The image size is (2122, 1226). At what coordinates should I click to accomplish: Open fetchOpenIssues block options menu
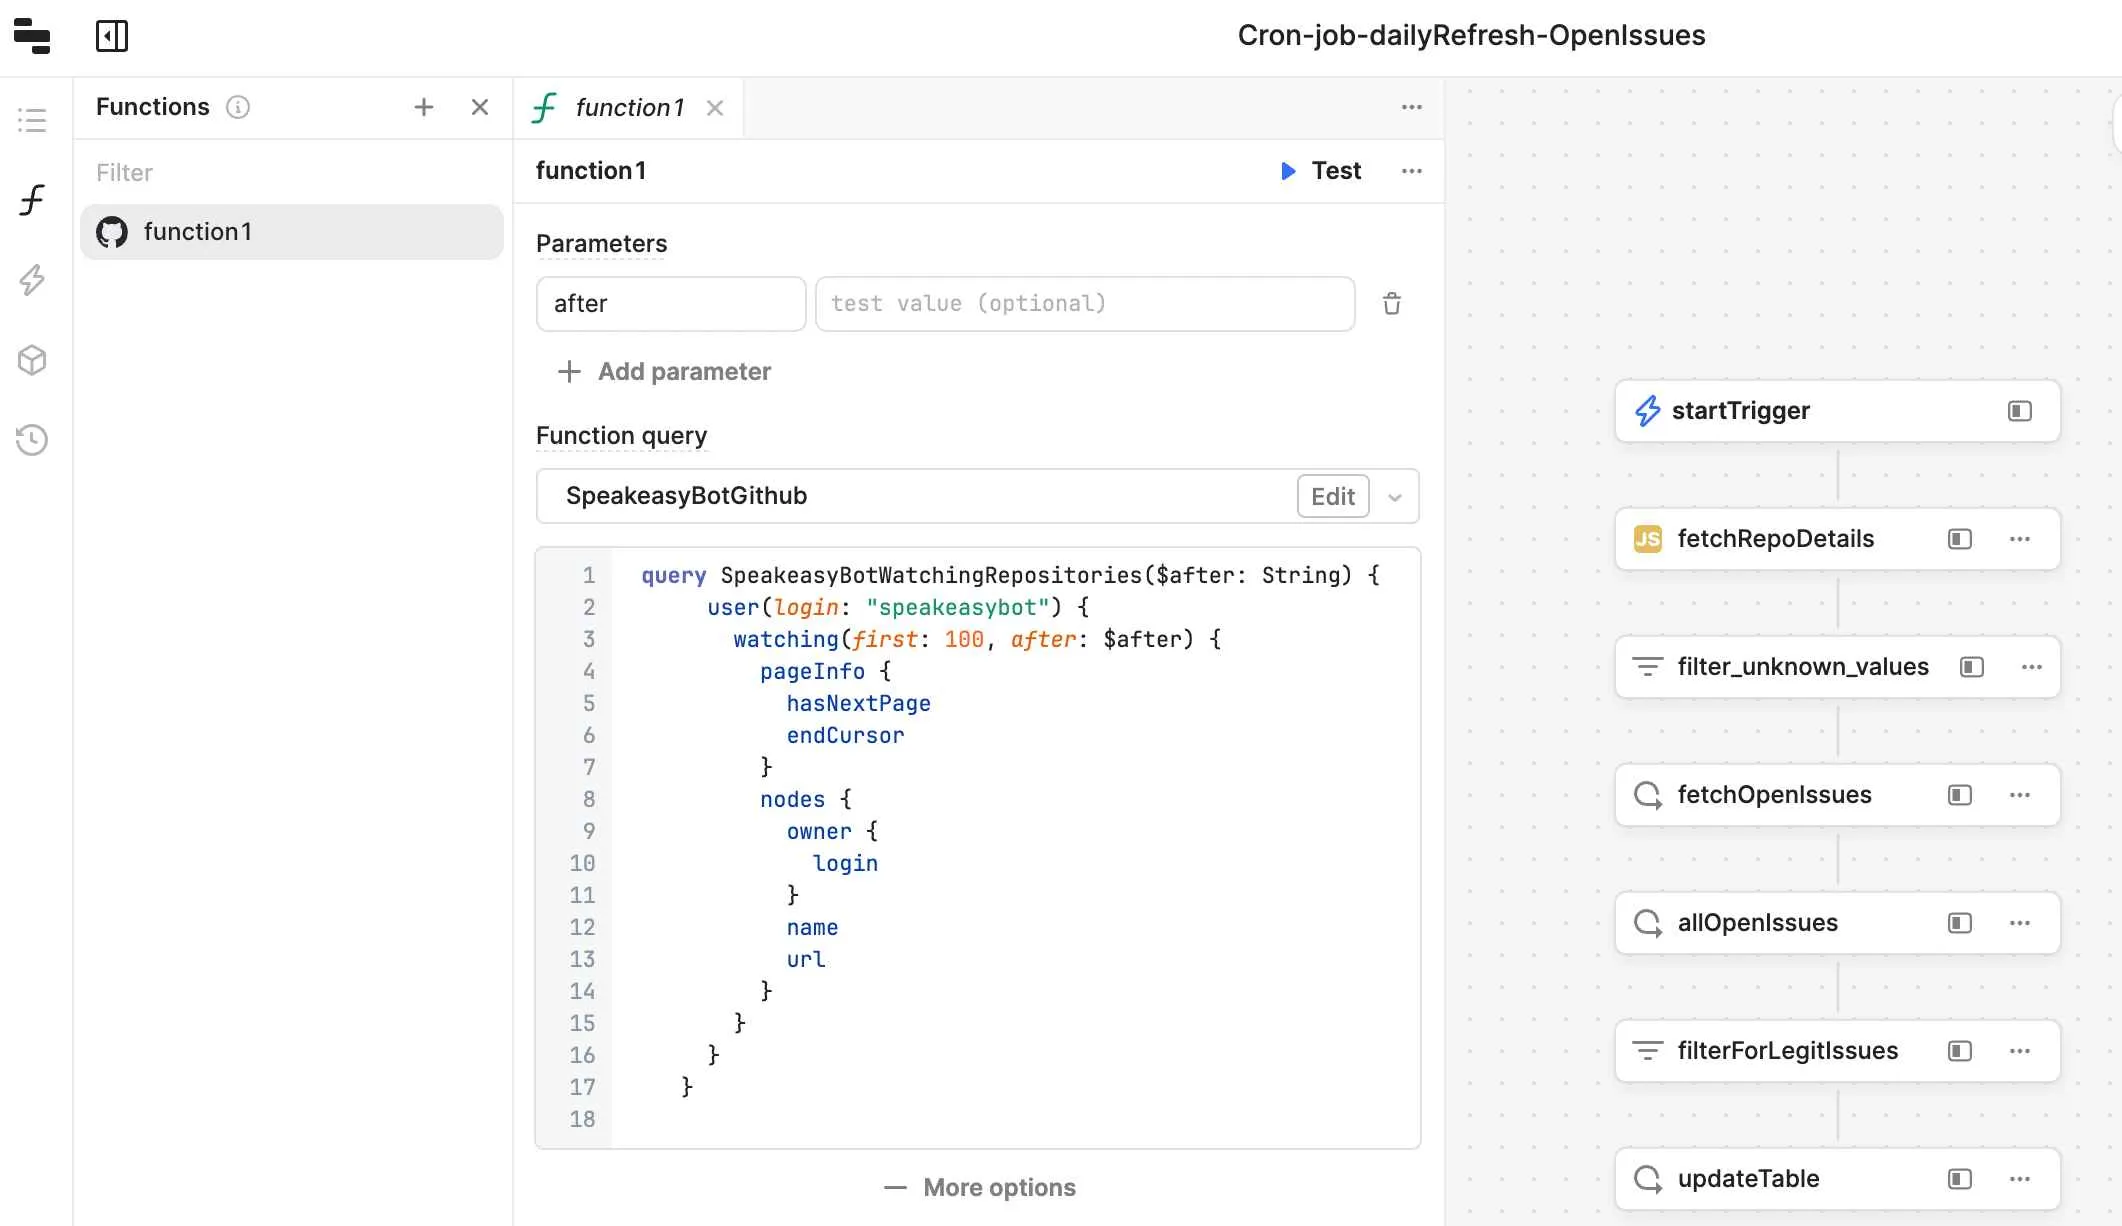(2020, 795)
